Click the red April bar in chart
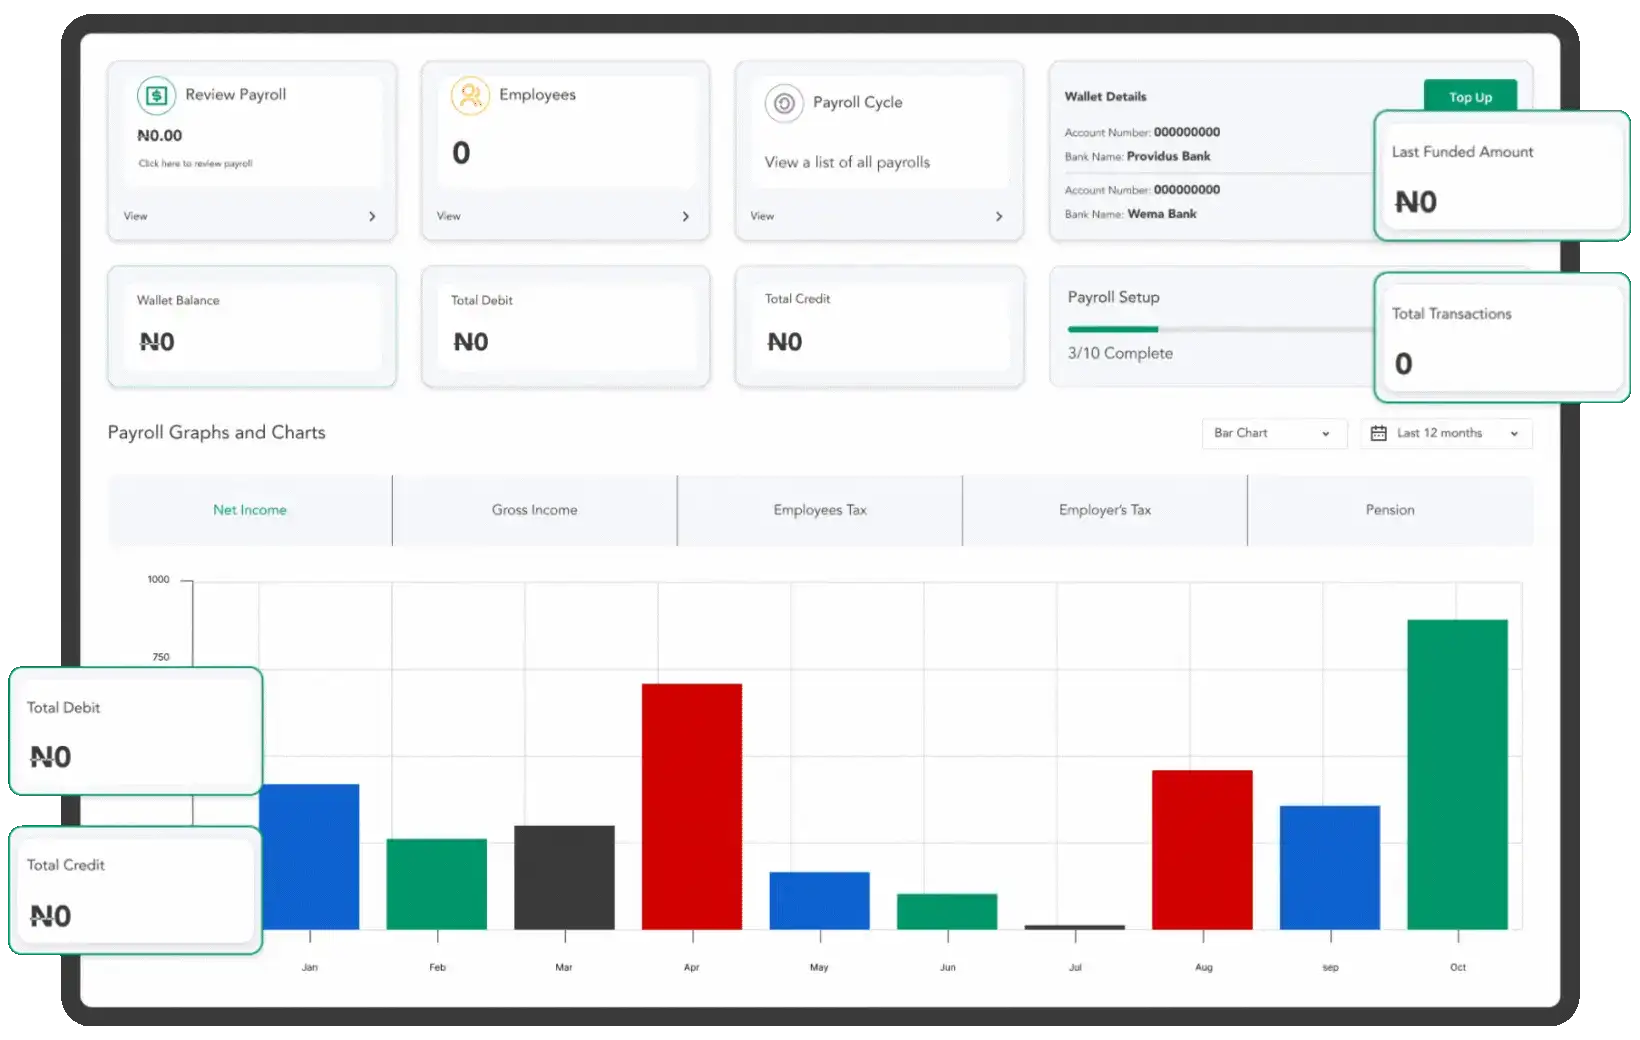The width and height of the screenshot is (1640, 1040). 692,806
